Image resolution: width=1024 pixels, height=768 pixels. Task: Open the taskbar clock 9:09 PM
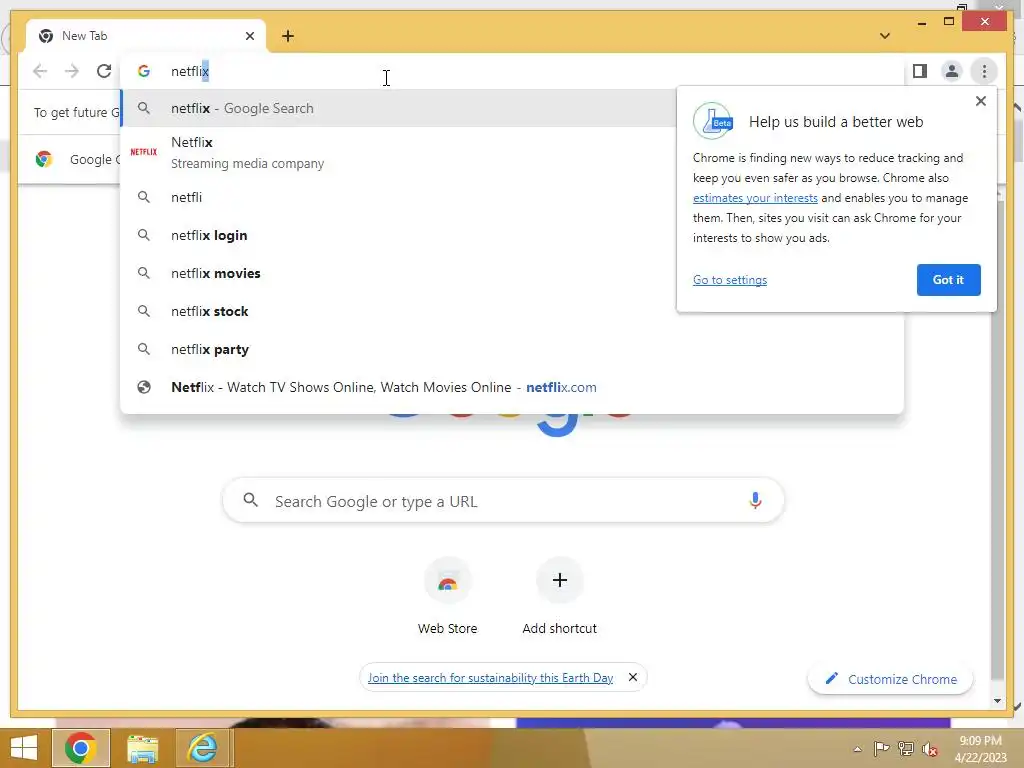tap(981, 749)
